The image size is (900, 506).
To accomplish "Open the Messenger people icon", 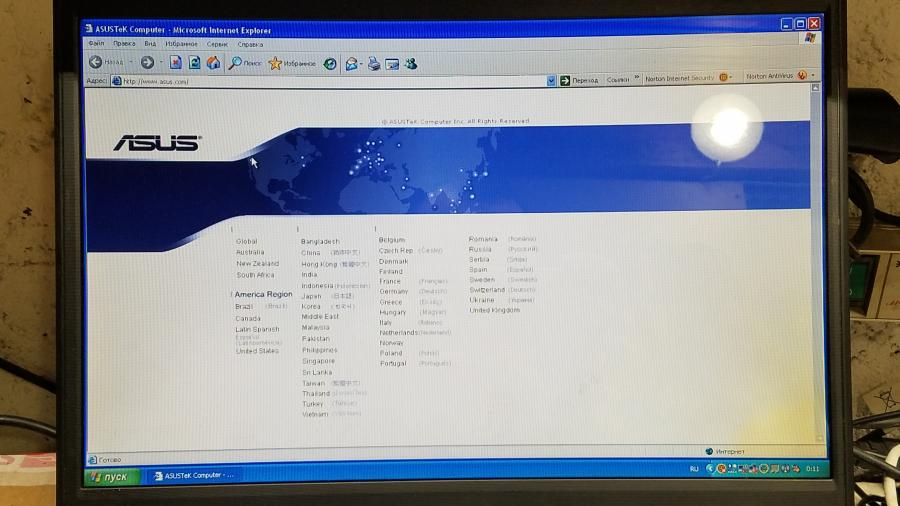I will [x=411, y=64].
